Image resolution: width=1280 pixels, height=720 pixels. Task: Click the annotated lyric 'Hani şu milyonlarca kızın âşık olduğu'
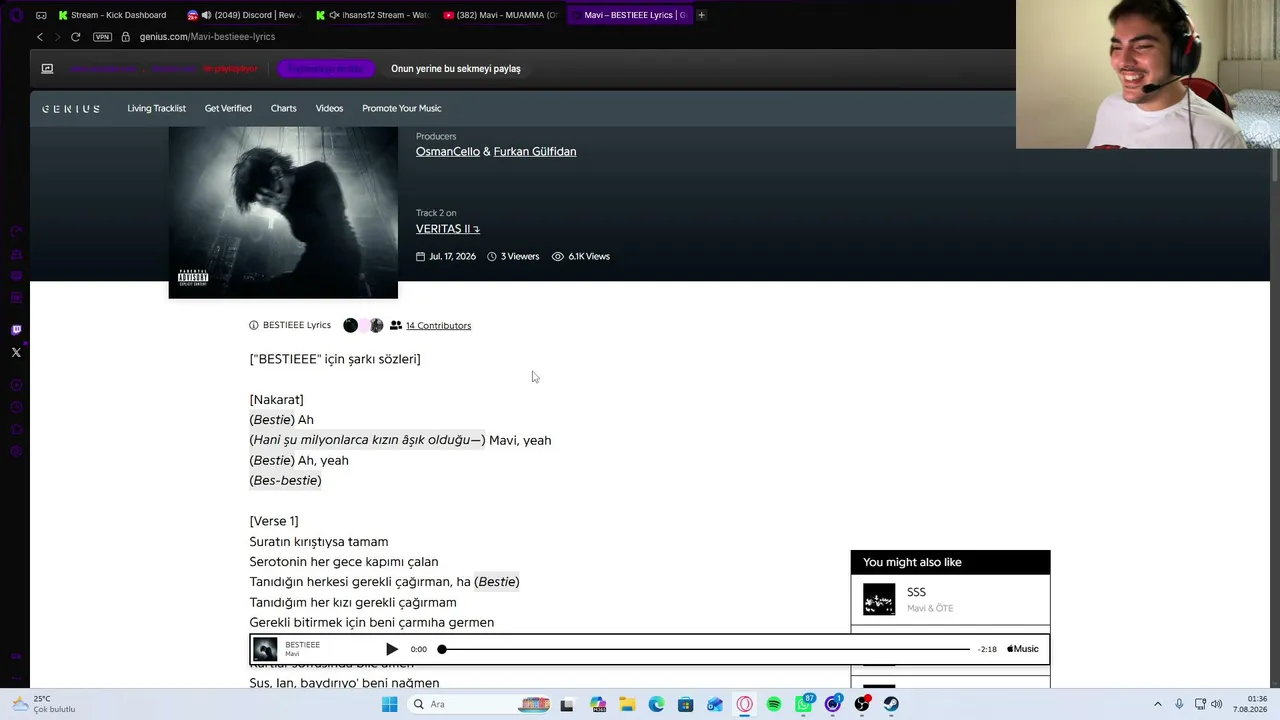(367, 440)
